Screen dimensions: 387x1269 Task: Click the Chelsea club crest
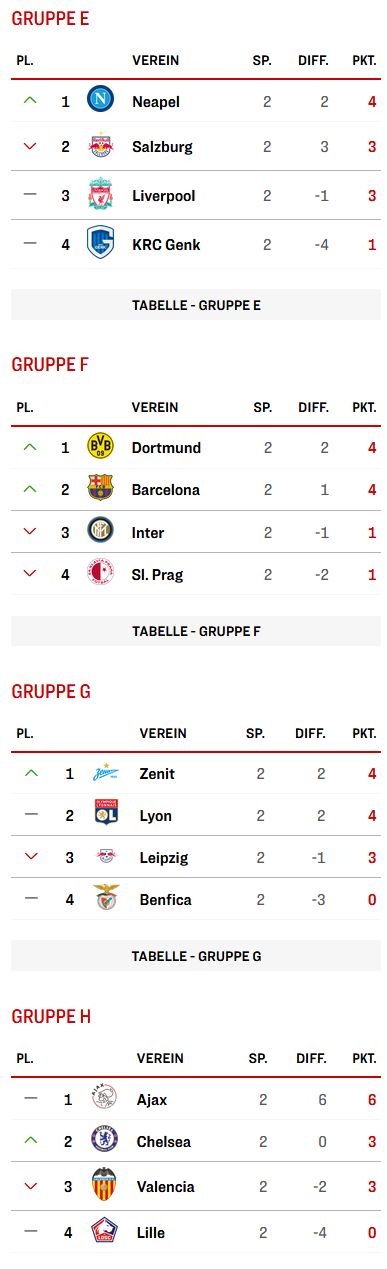tap(104, 1141)
